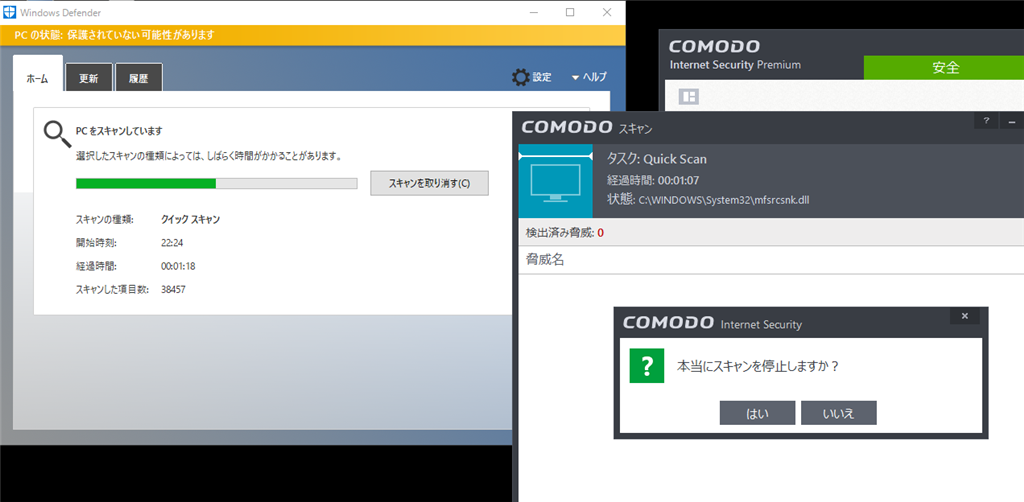Click the 検出済み脅威: 0 counter

click(x=564, y=232)
